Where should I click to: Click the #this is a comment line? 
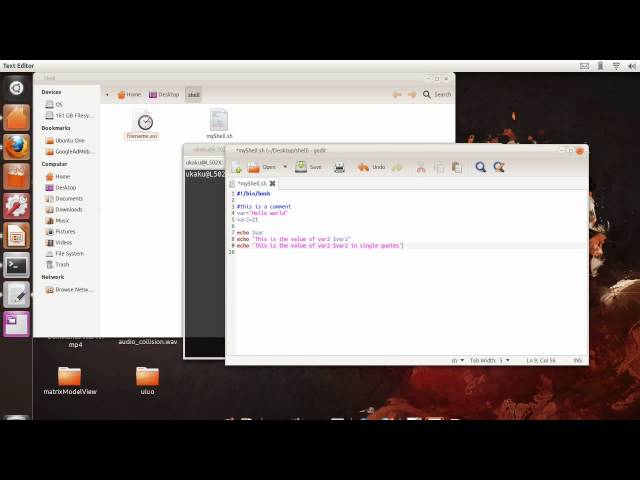[264, 207]
